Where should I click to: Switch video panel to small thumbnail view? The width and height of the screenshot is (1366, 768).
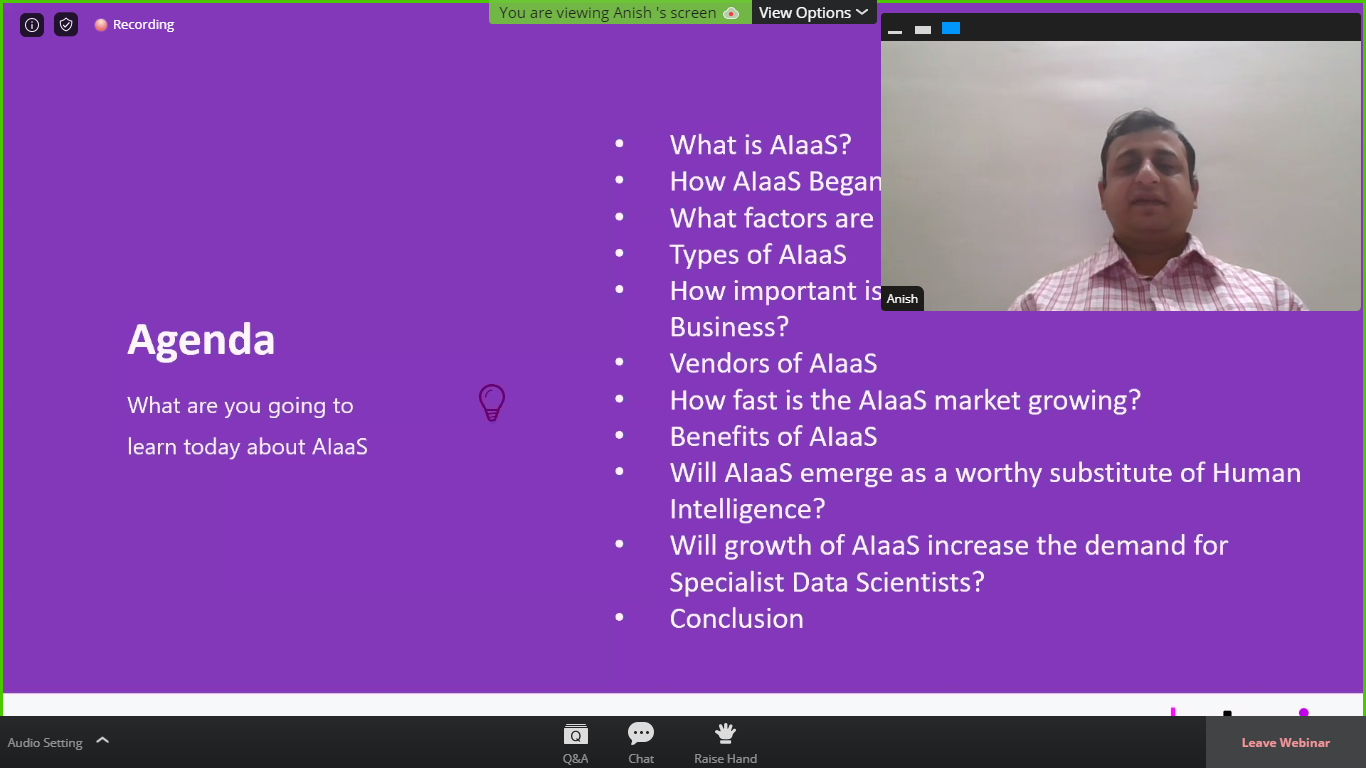pyautogui.click(x=923, y=30)
